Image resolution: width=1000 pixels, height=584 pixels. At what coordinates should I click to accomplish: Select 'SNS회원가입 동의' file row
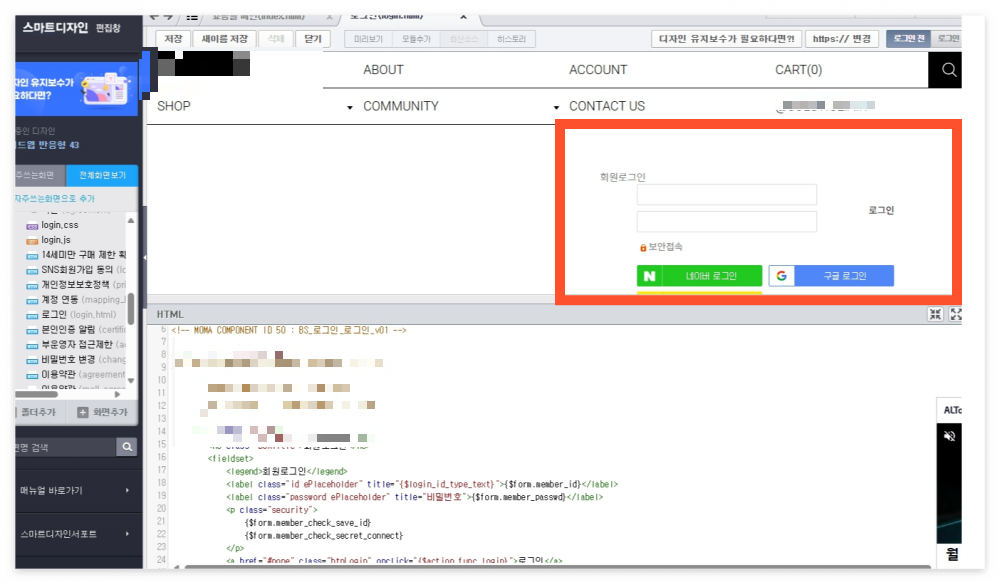(x=76, y=270)
